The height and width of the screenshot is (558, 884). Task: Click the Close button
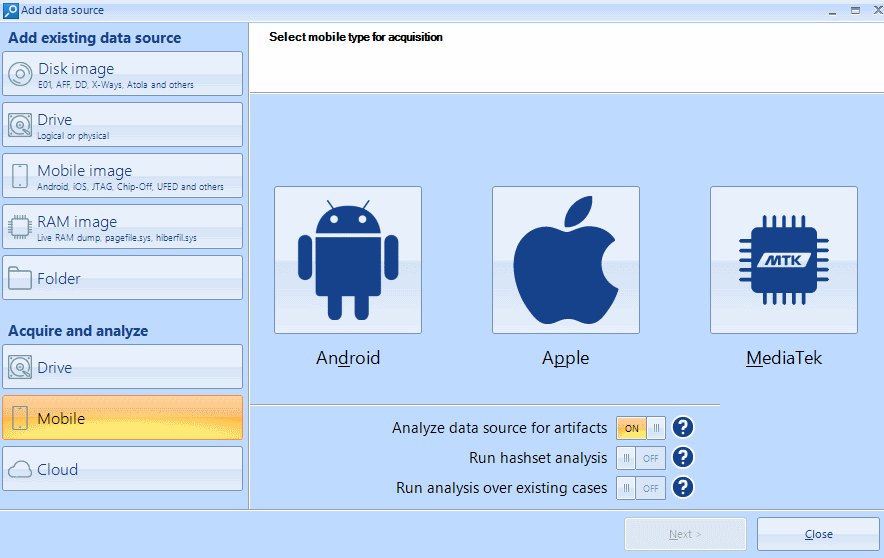click(x=818, y=534)
